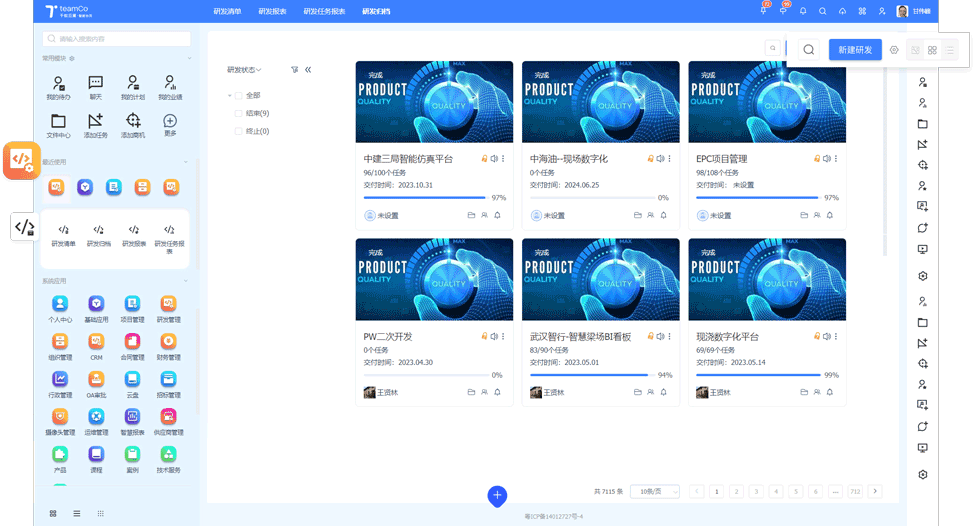Open the 研发状态 dropdown

click(244, 70)
